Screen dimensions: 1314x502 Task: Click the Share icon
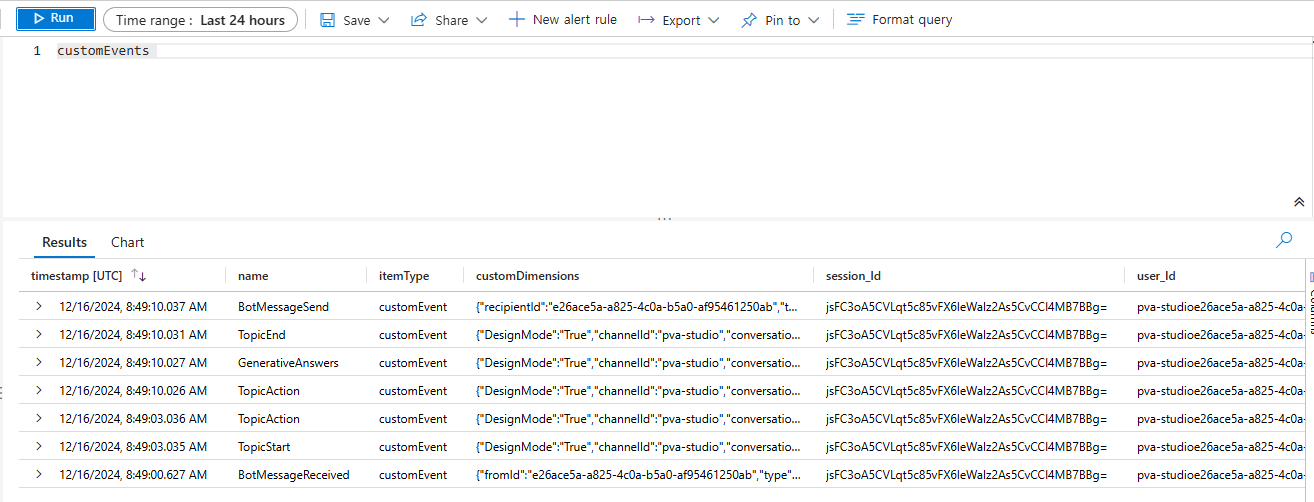419,20
